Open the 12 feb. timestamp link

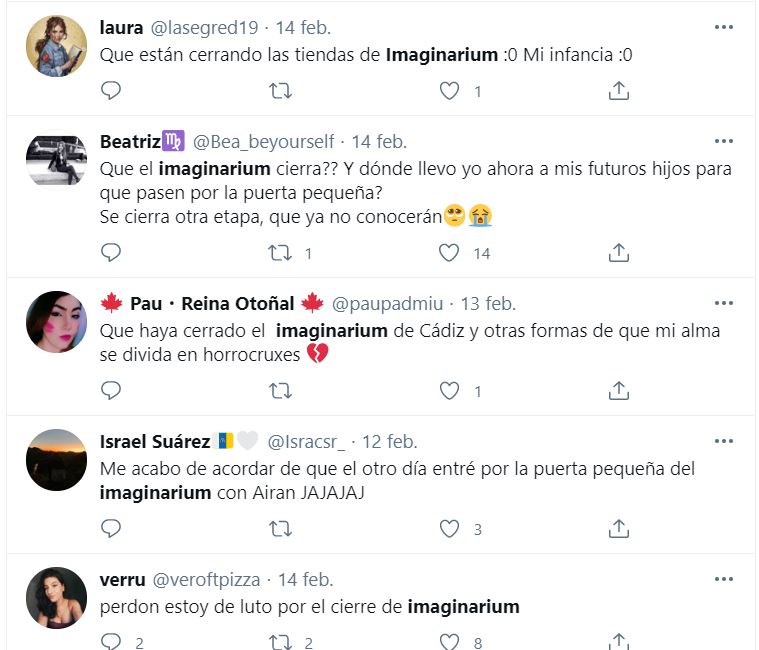388,442
